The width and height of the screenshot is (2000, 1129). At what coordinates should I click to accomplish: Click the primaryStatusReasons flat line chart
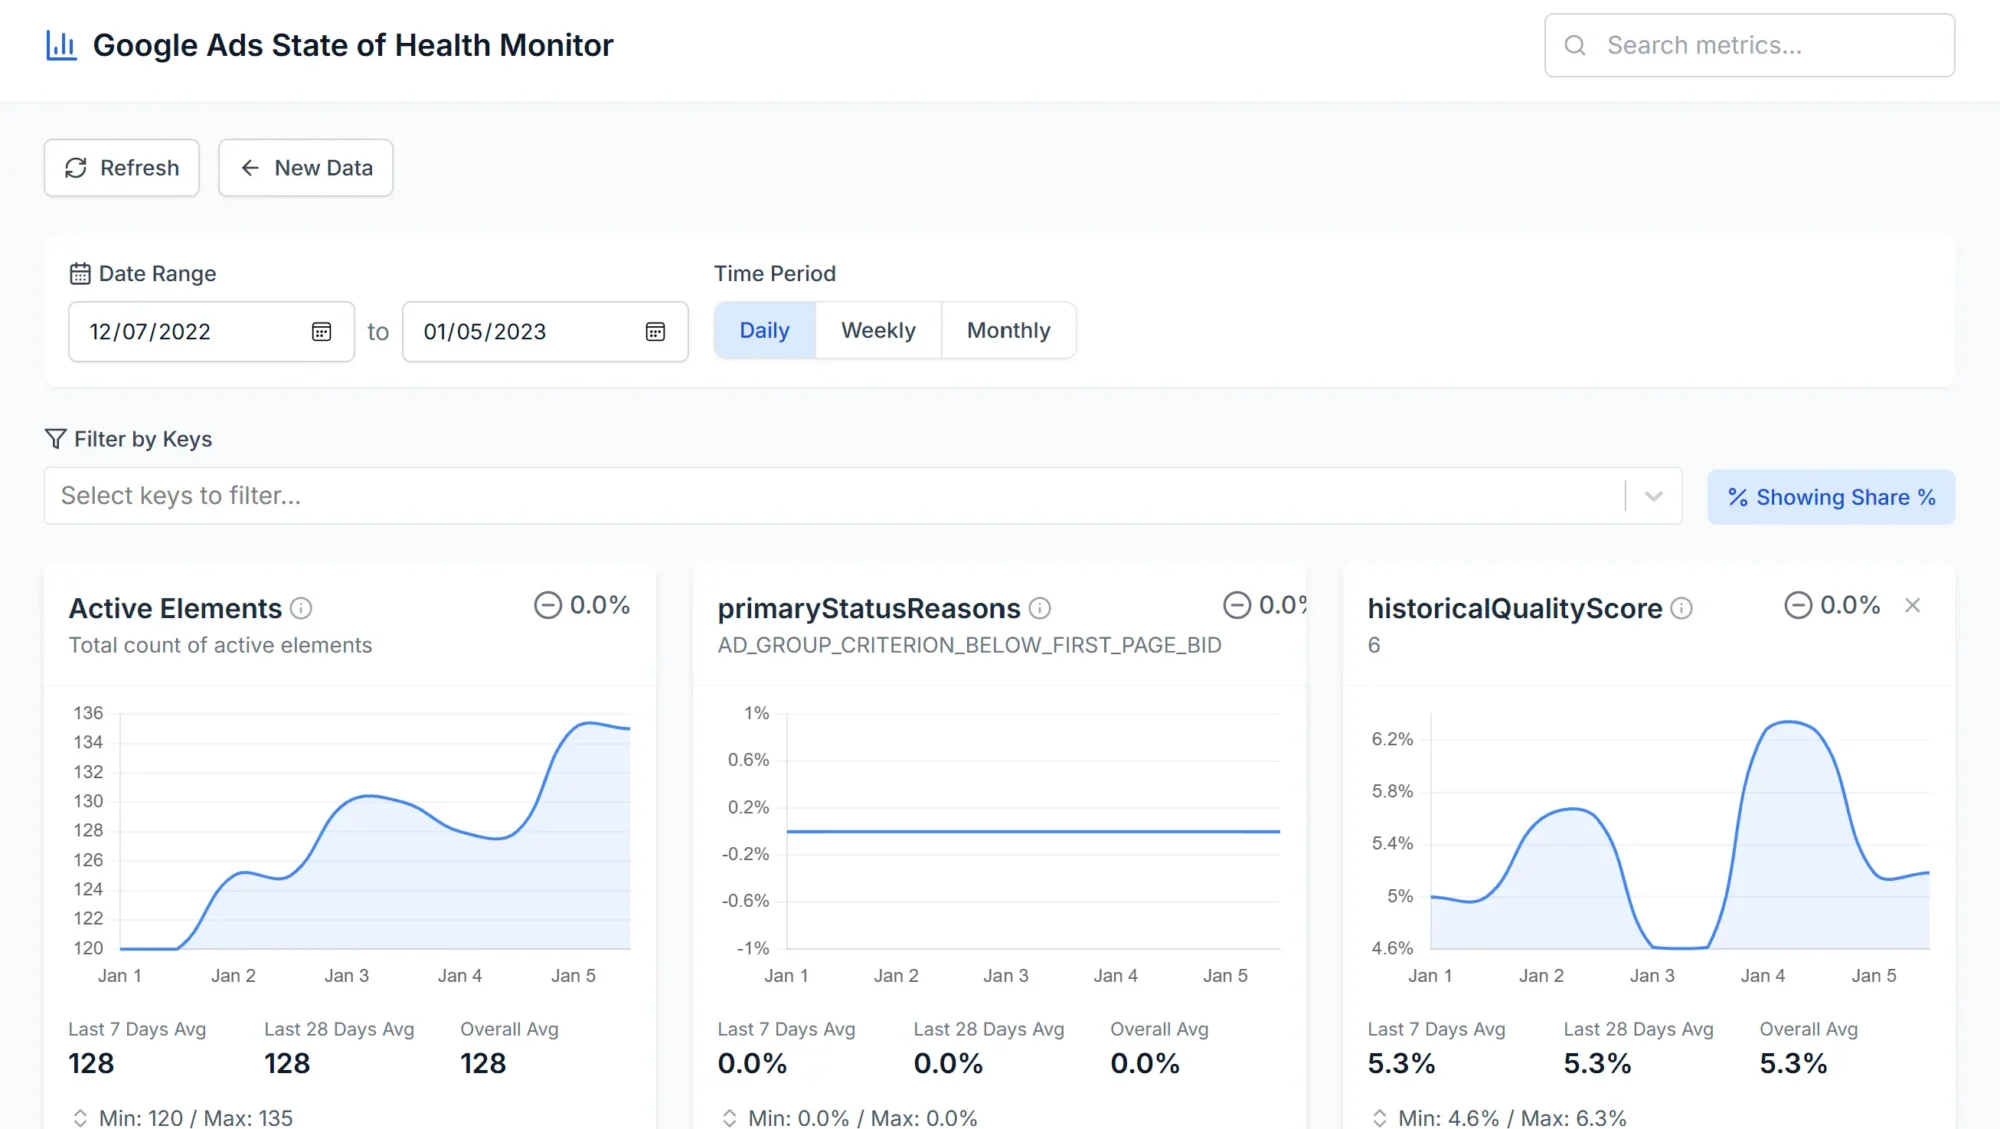point(1033,831)
